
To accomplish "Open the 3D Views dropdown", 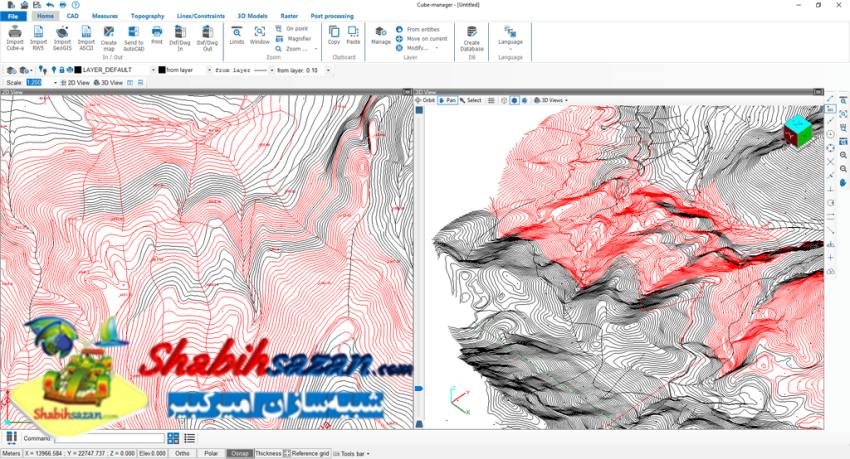I will tap(551, 100).
